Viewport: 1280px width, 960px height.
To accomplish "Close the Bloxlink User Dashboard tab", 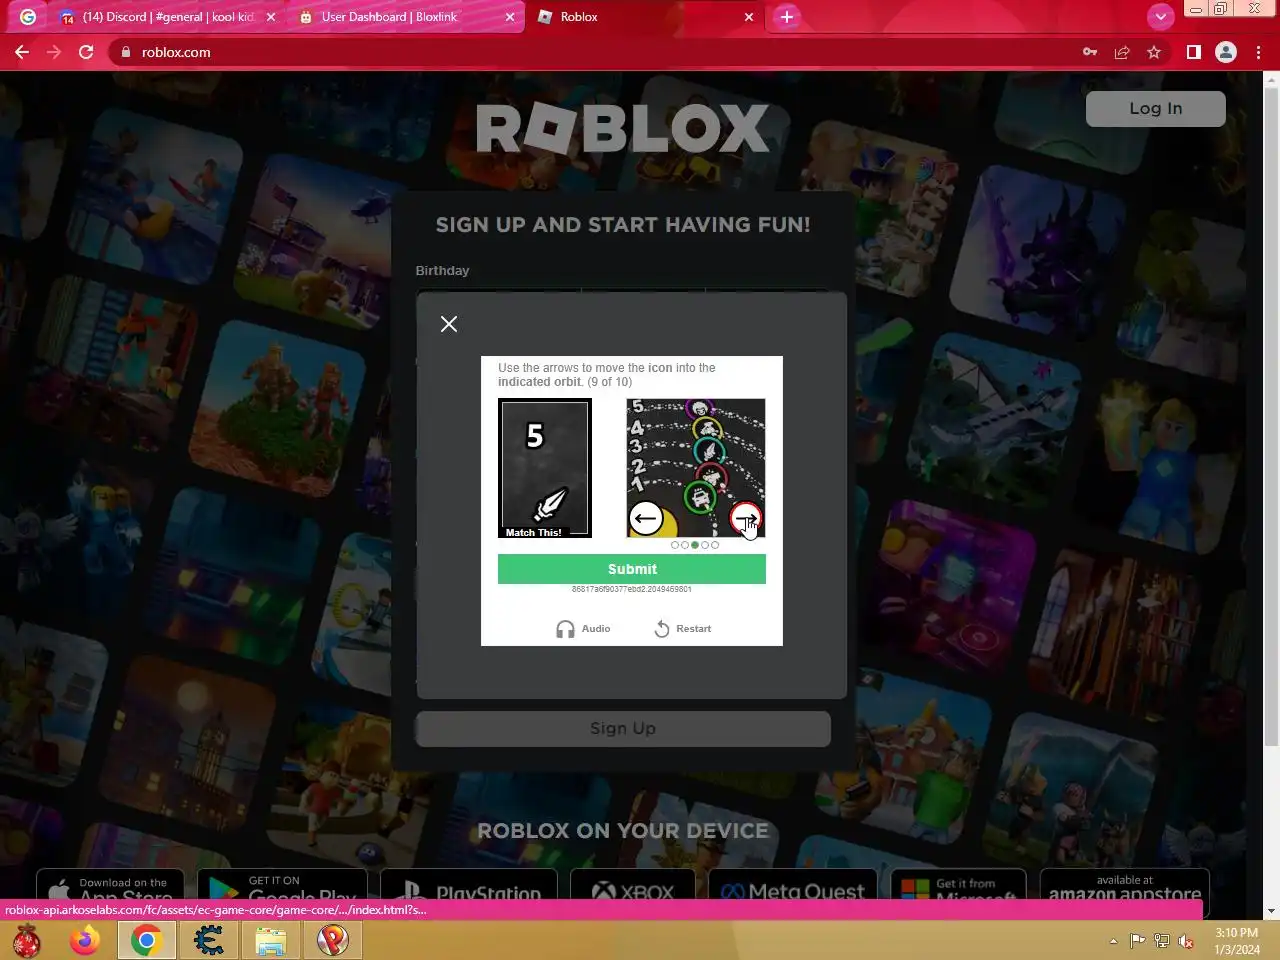I will (x=510, y=17).
